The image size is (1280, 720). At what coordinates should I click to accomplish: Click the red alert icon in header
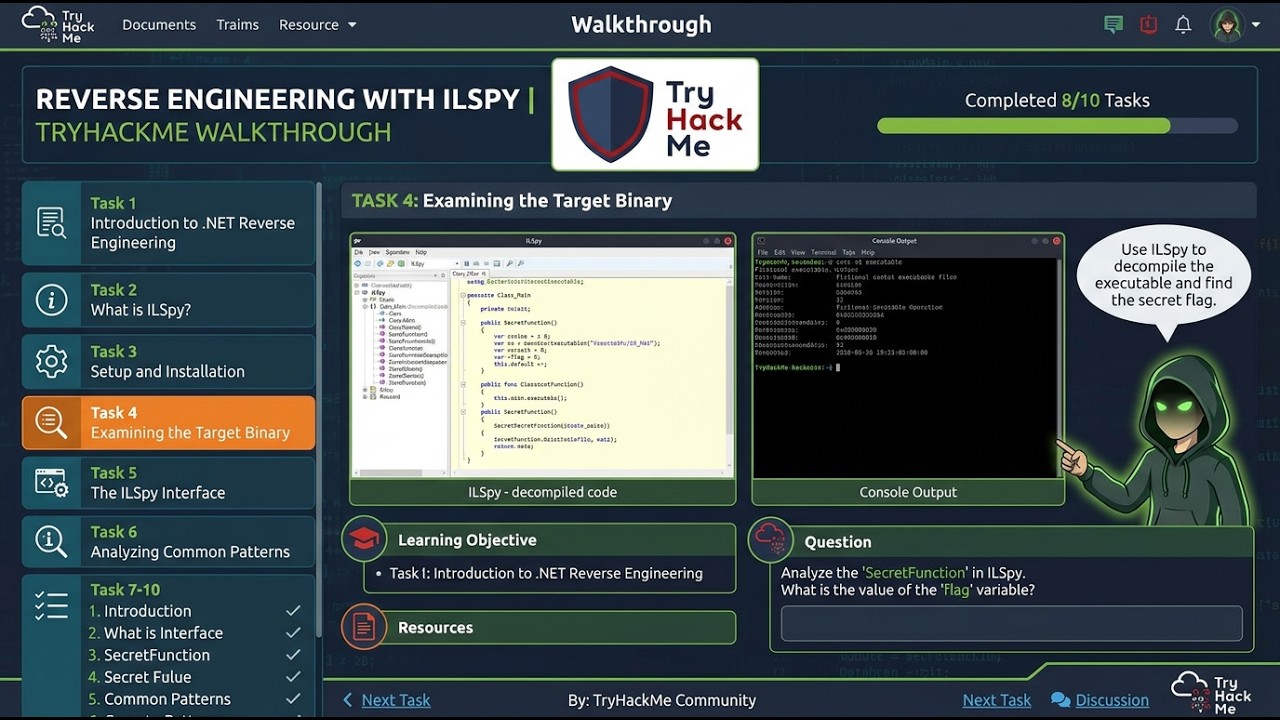coord(1148,25)
